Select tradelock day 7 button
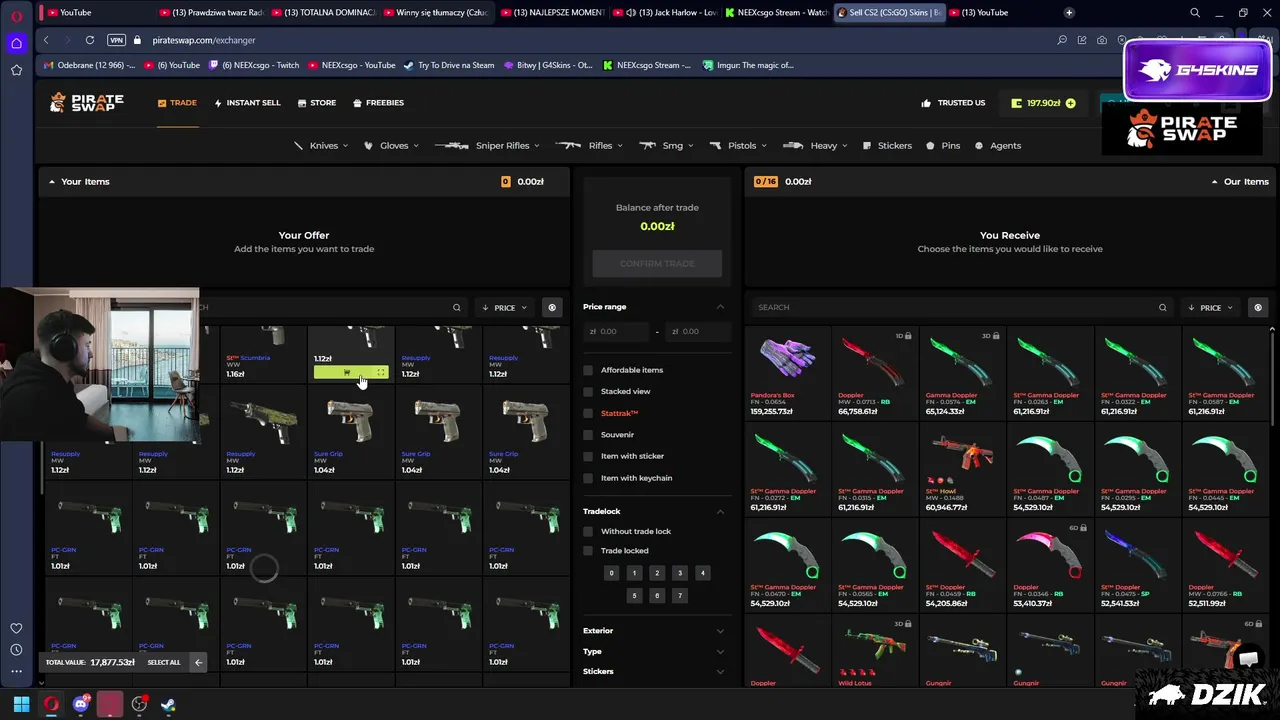Image resolution: width=1280 pixels, height=720 pixels. (x=680, y=595)
